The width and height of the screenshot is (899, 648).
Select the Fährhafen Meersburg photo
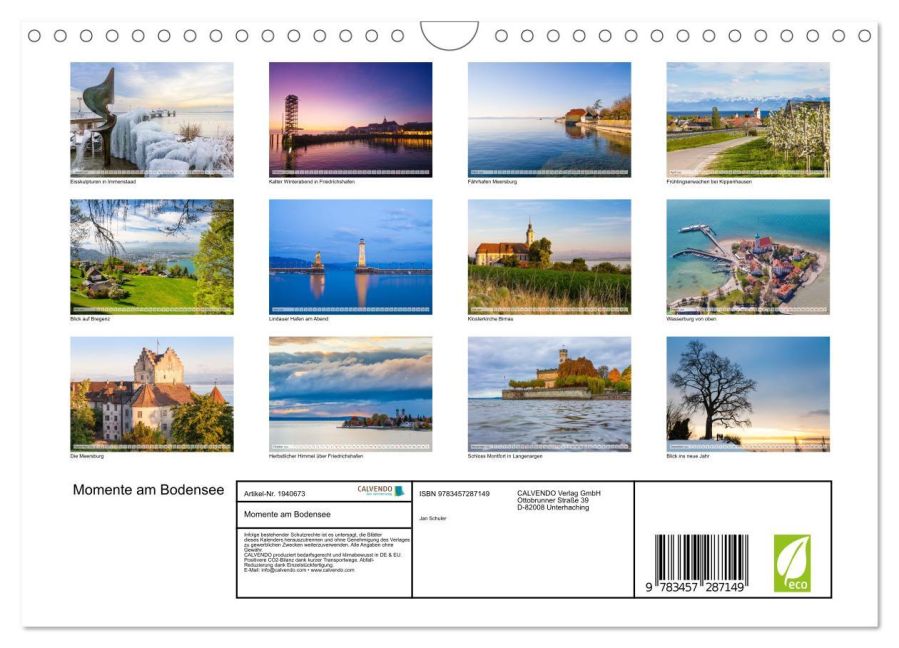[x=549, y=119]
